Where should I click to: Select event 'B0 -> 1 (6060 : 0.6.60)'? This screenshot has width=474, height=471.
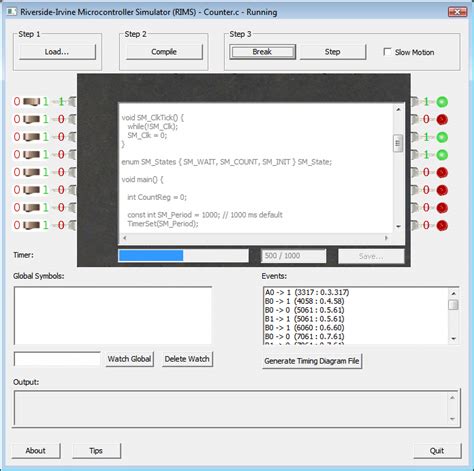tap(304, 328)
